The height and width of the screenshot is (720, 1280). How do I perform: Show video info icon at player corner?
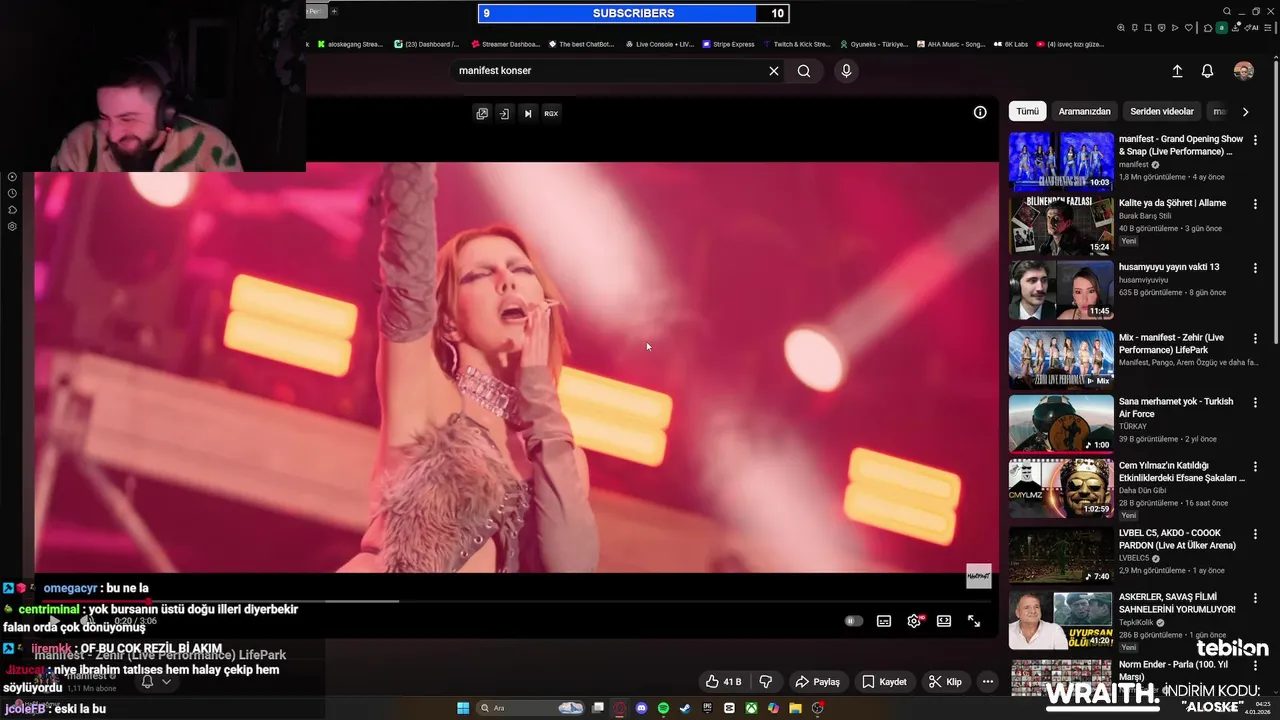[980, 112]
